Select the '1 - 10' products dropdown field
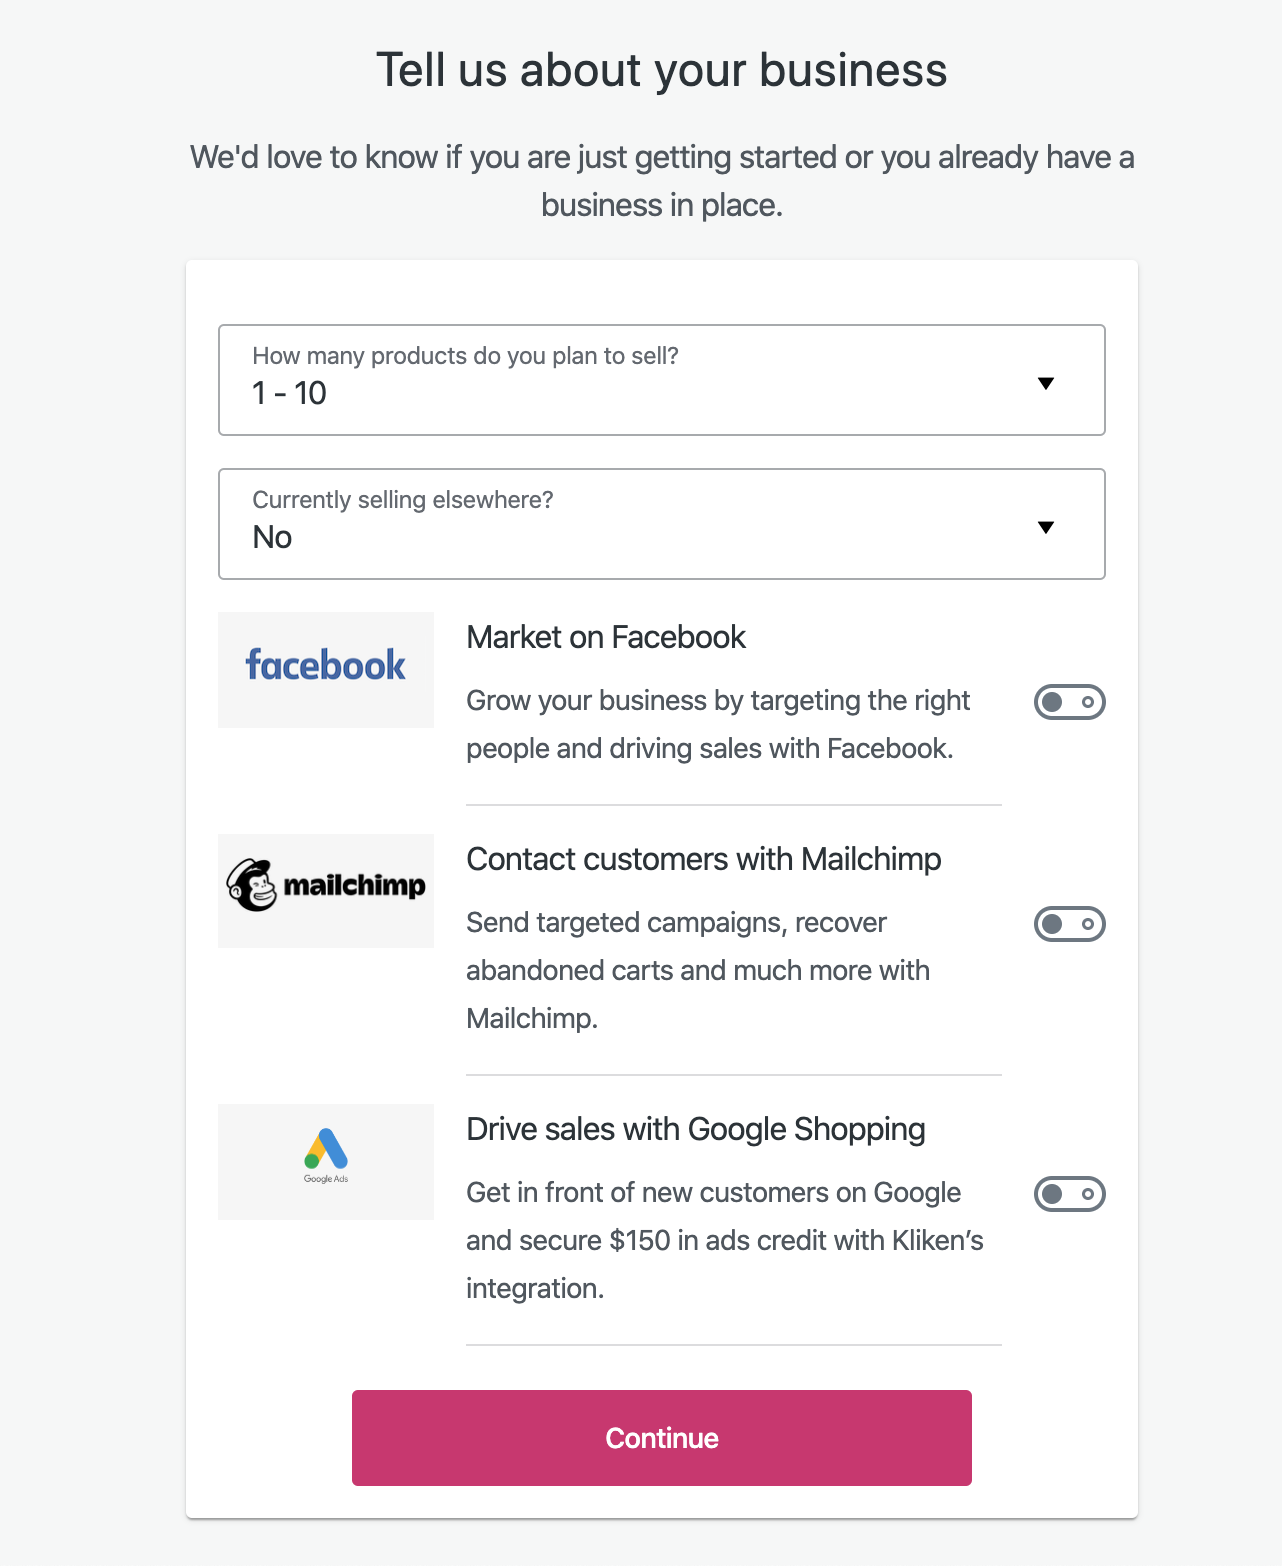Viewport: 1282px width, 1566px height. [662, 380]
